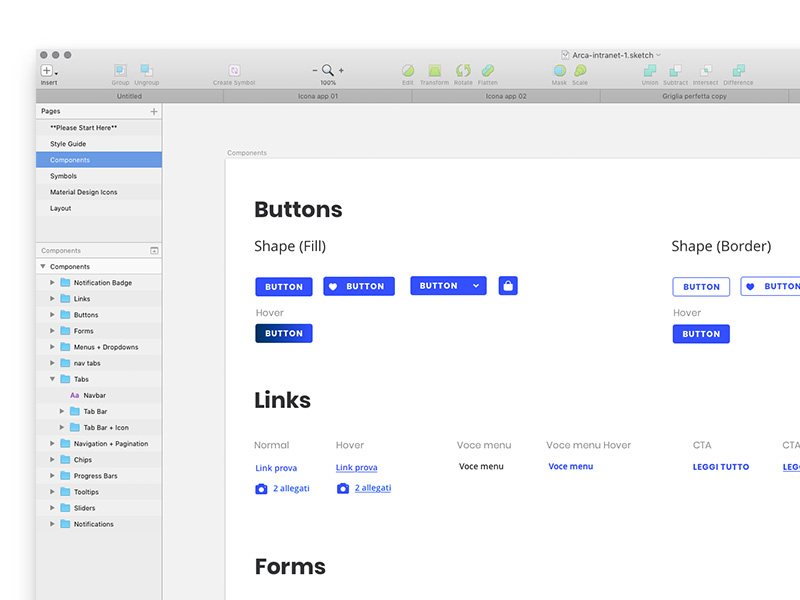Add a new page with the plus icon
This screenshot has height=600, width=800.
pos(154,111)
